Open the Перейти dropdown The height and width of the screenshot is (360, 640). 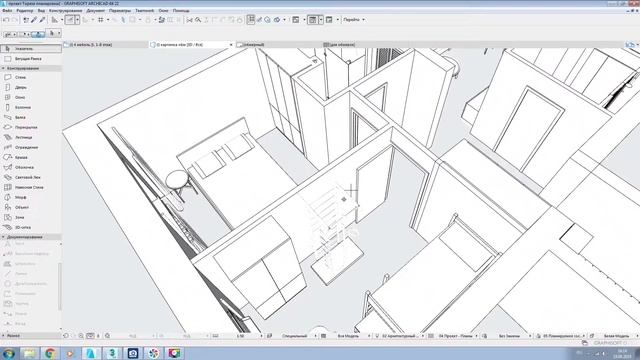pos(354,20)
